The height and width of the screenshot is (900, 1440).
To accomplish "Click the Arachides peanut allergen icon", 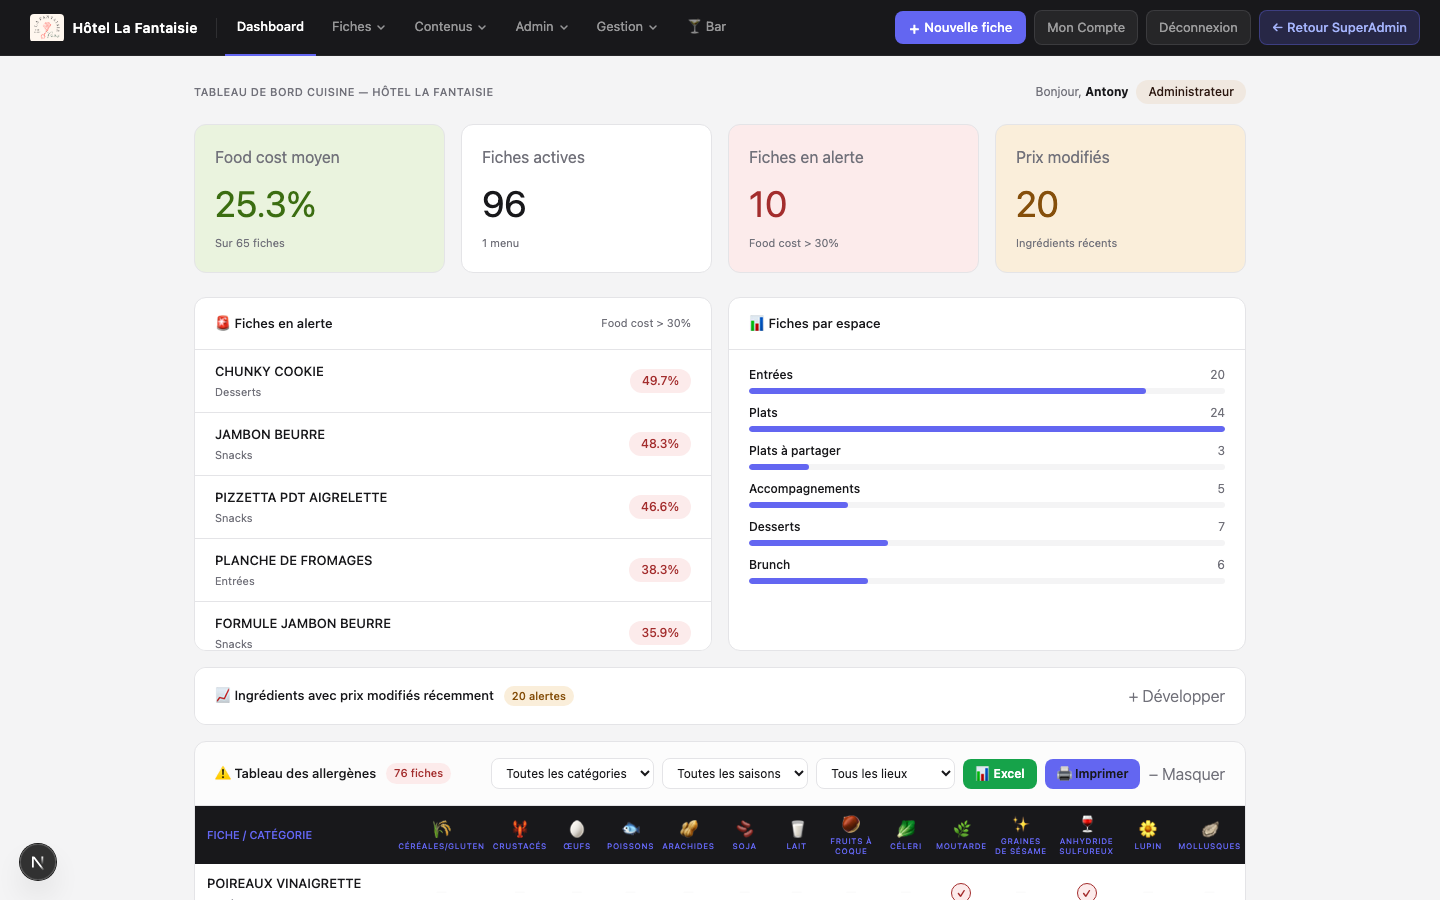I will click(688, 828).
